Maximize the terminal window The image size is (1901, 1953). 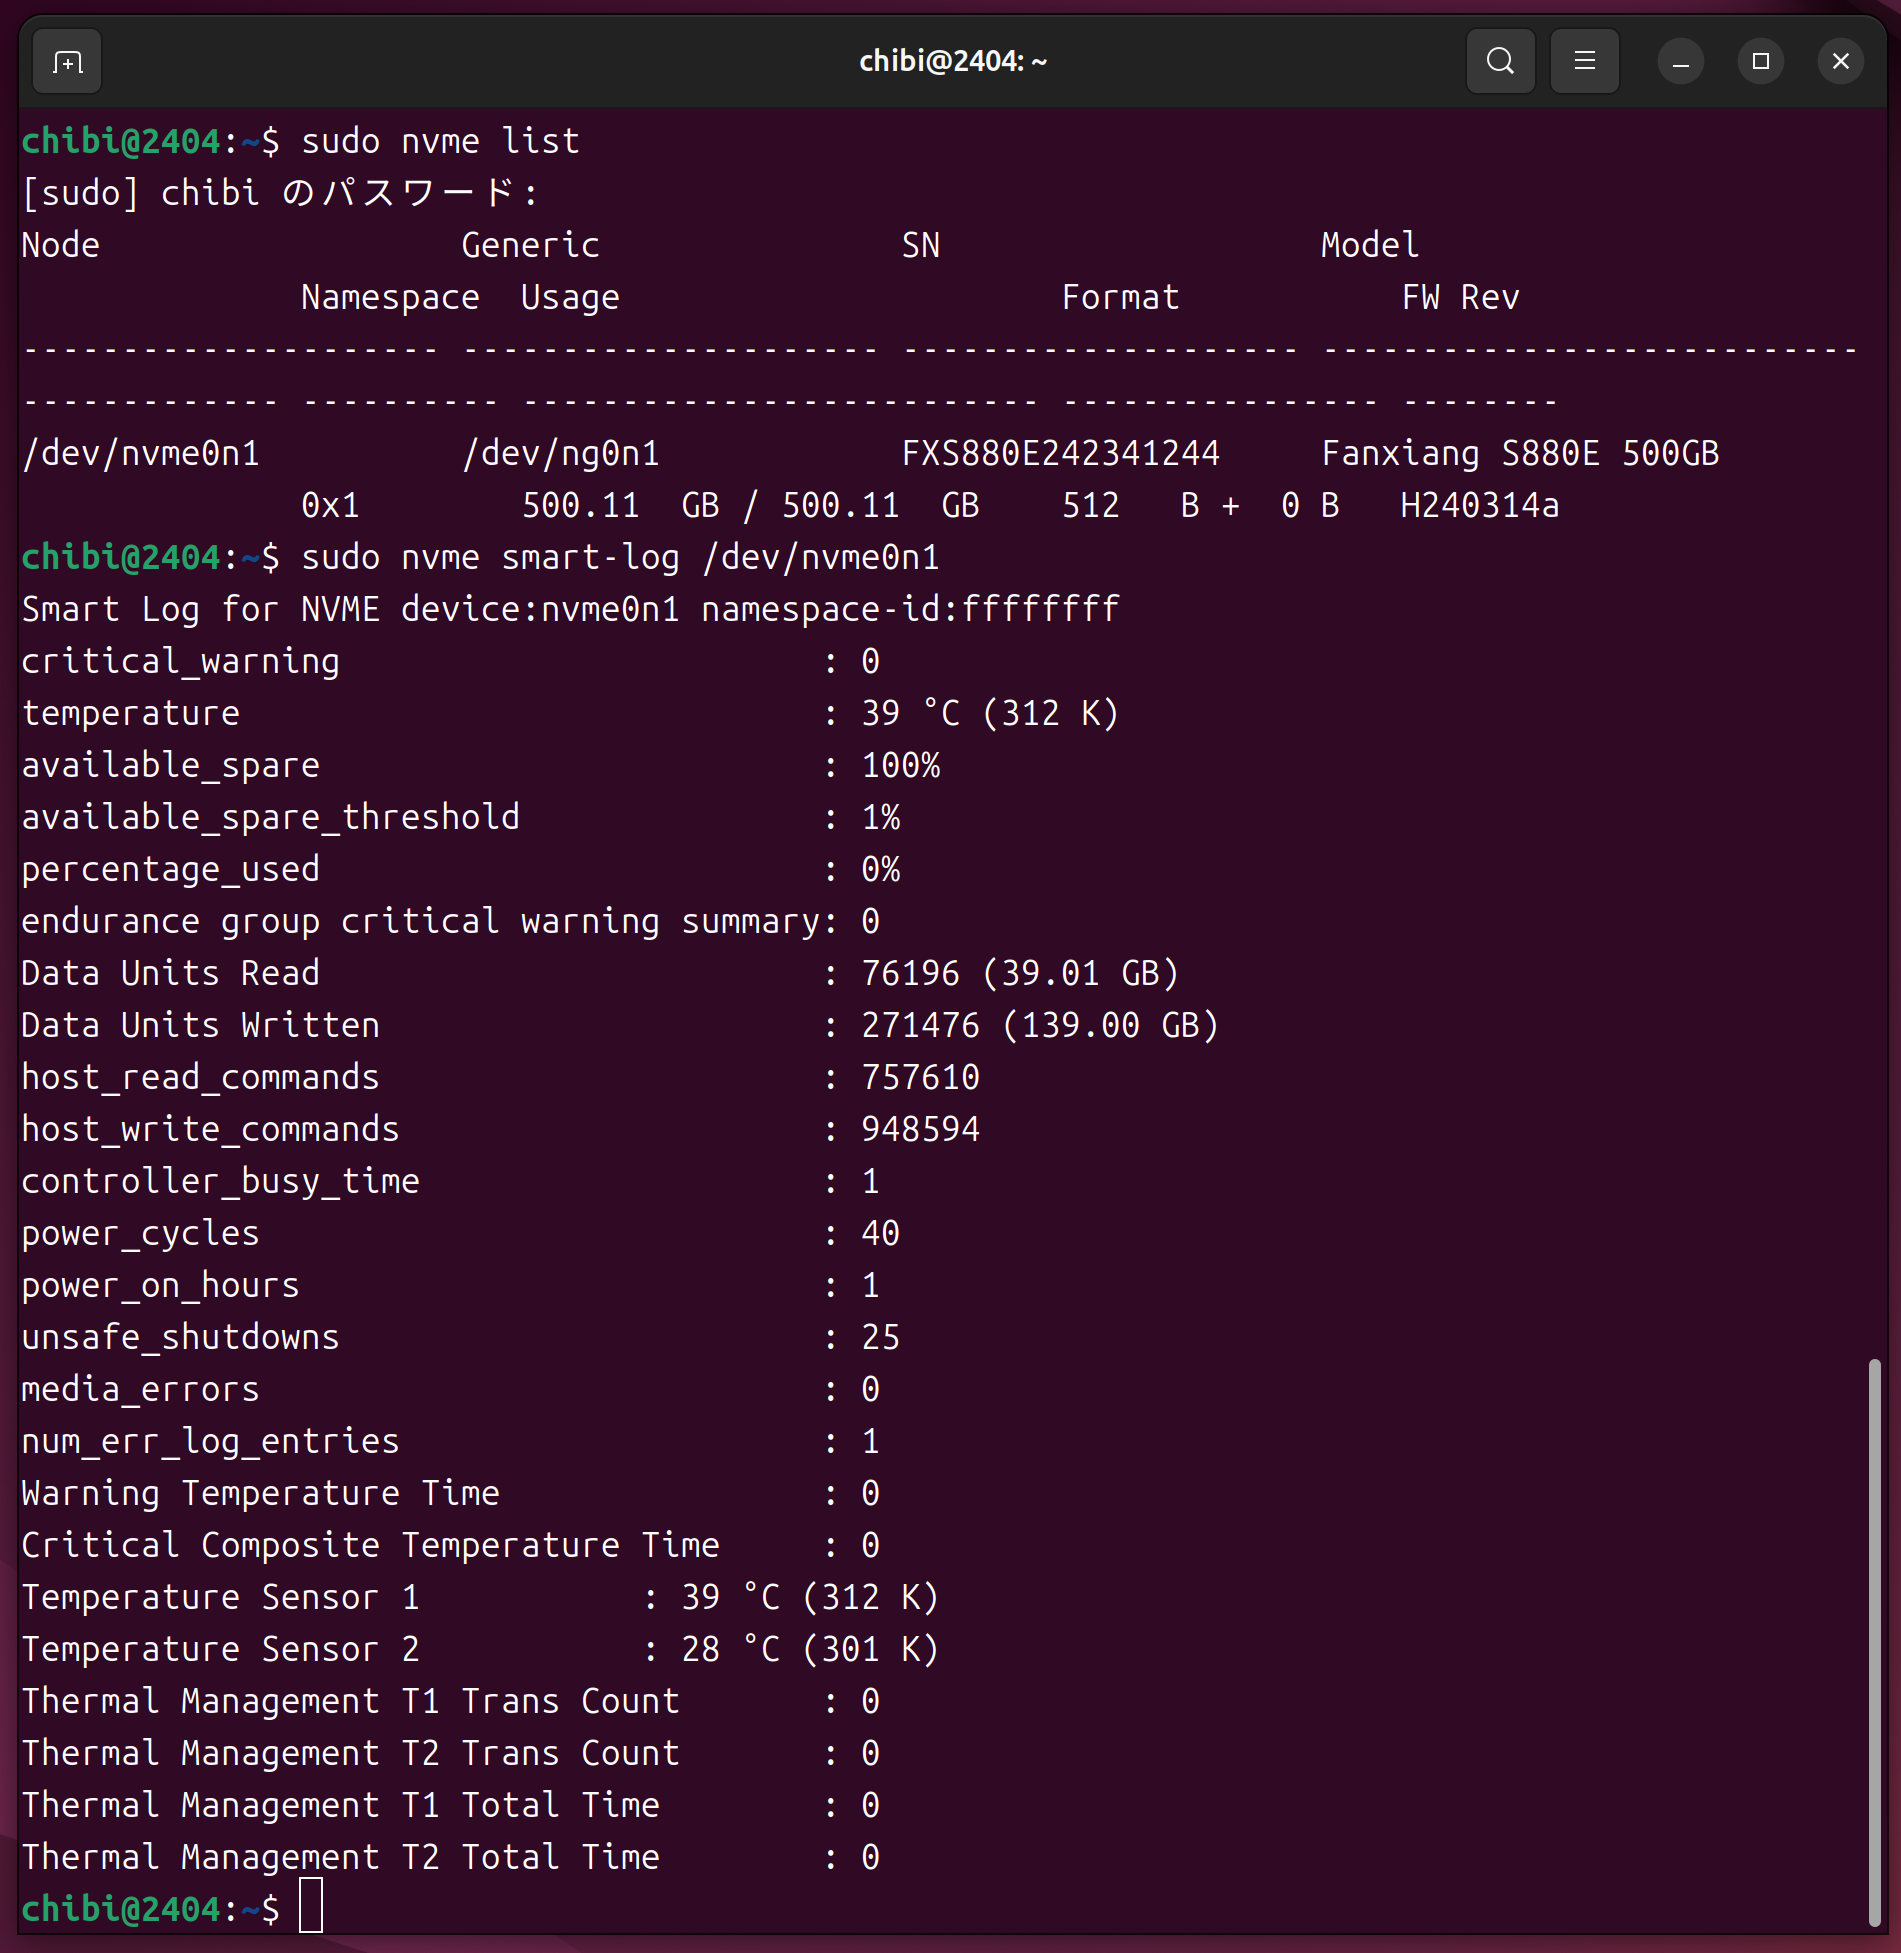pyautogui.click(x=1760, y=62)
